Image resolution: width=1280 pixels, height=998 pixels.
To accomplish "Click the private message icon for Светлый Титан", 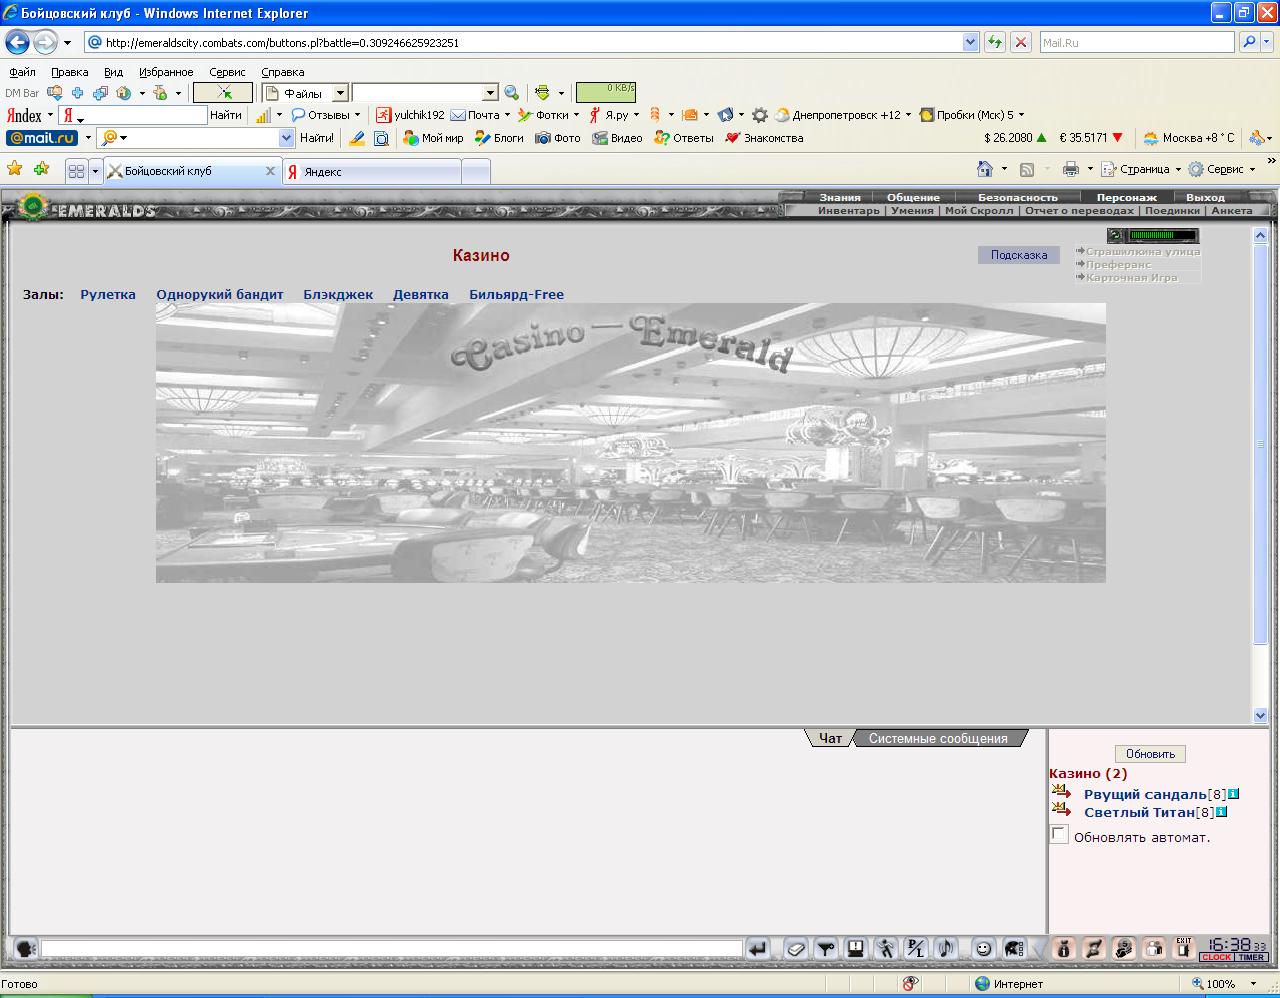I will [x=1061, y=809].
